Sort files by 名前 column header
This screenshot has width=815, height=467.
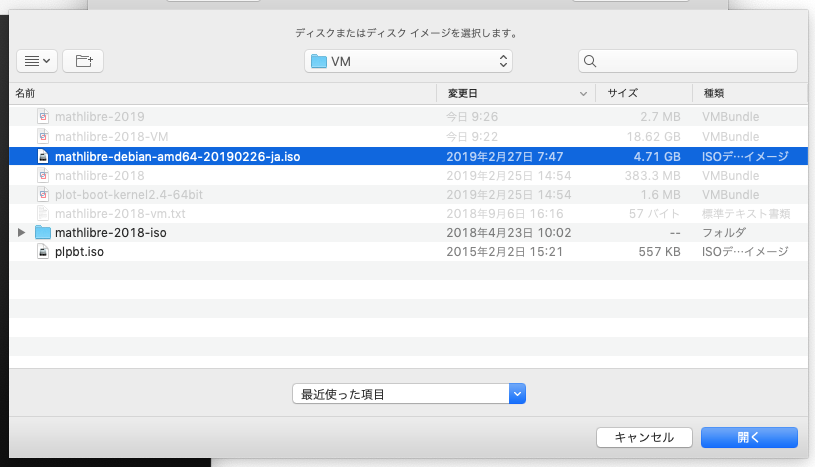pyautogui.click(x=220, y=93)
